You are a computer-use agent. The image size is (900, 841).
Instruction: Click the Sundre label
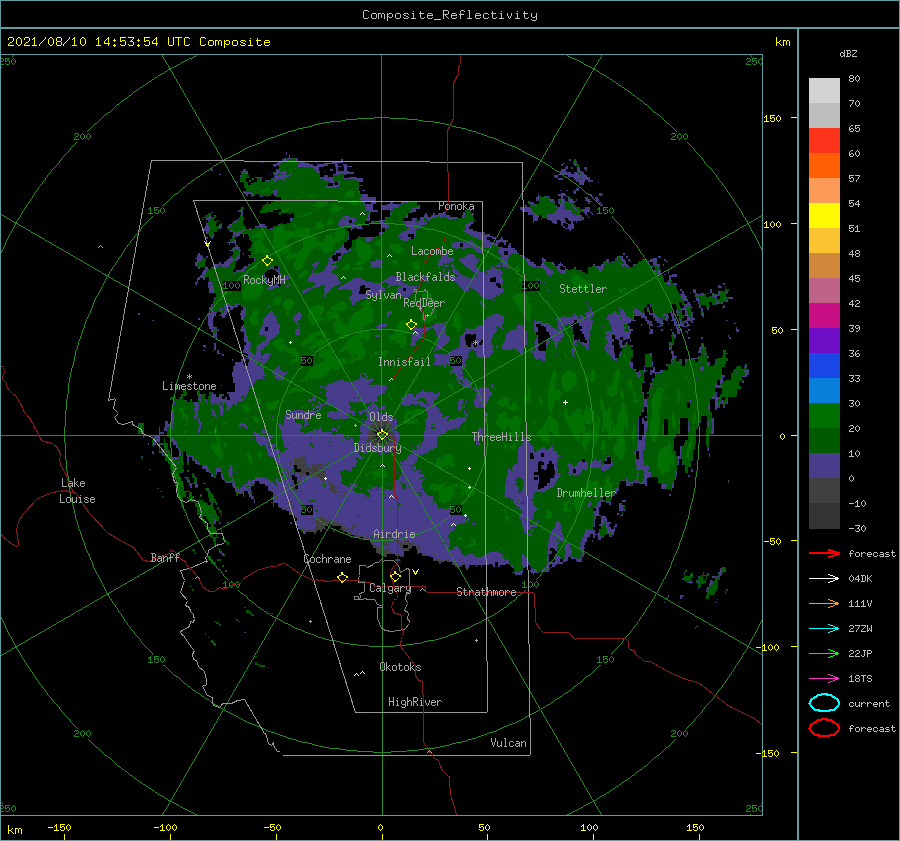click(303, 414)
